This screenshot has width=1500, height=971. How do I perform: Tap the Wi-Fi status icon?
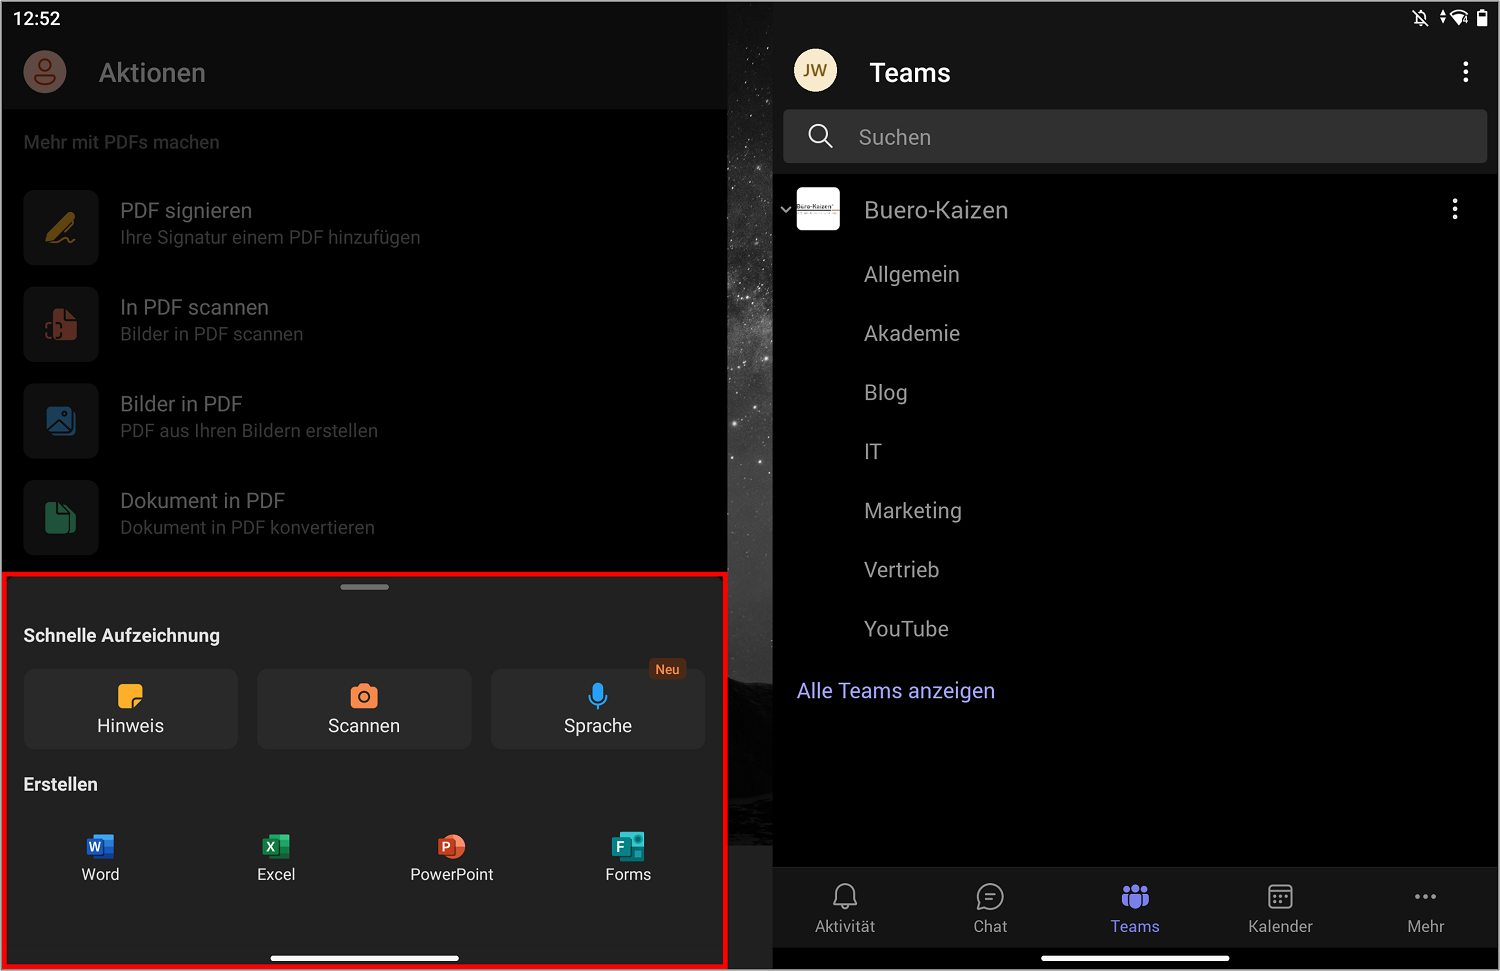(x=1459, y=17)
